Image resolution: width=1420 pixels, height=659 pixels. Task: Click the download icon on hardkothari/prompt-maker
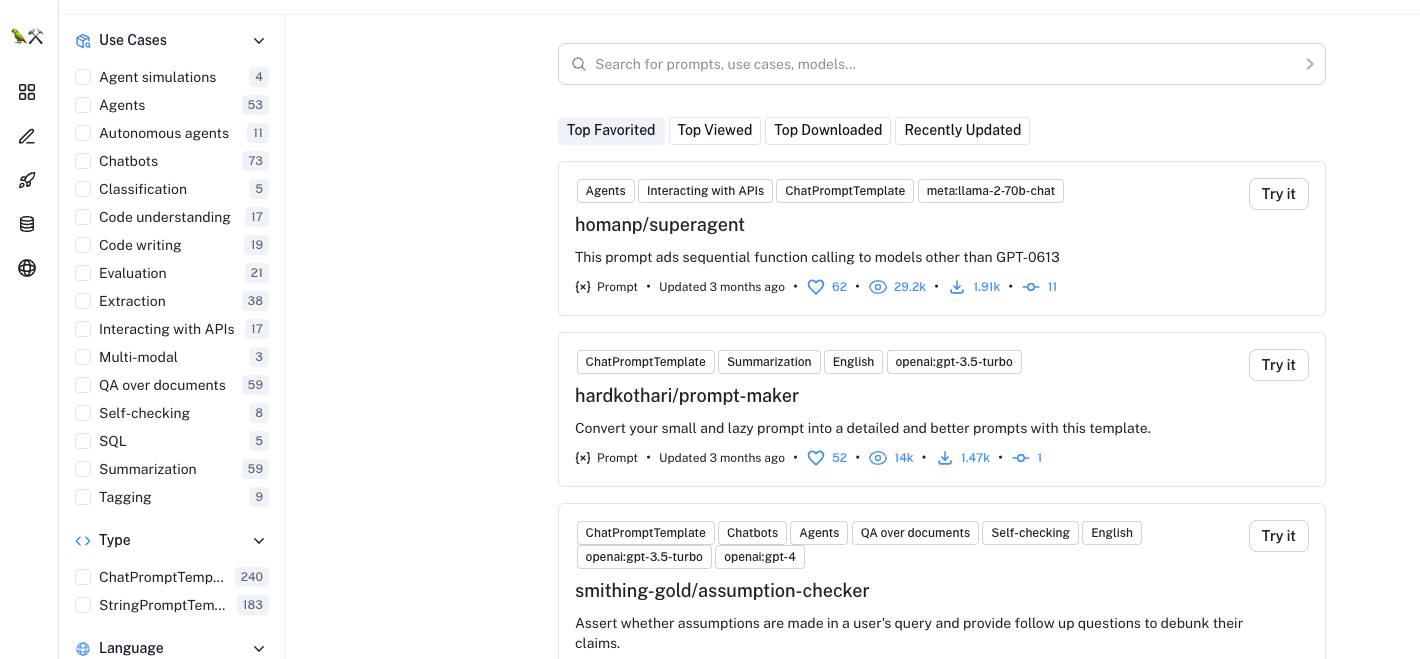click(x=944, y=458)
